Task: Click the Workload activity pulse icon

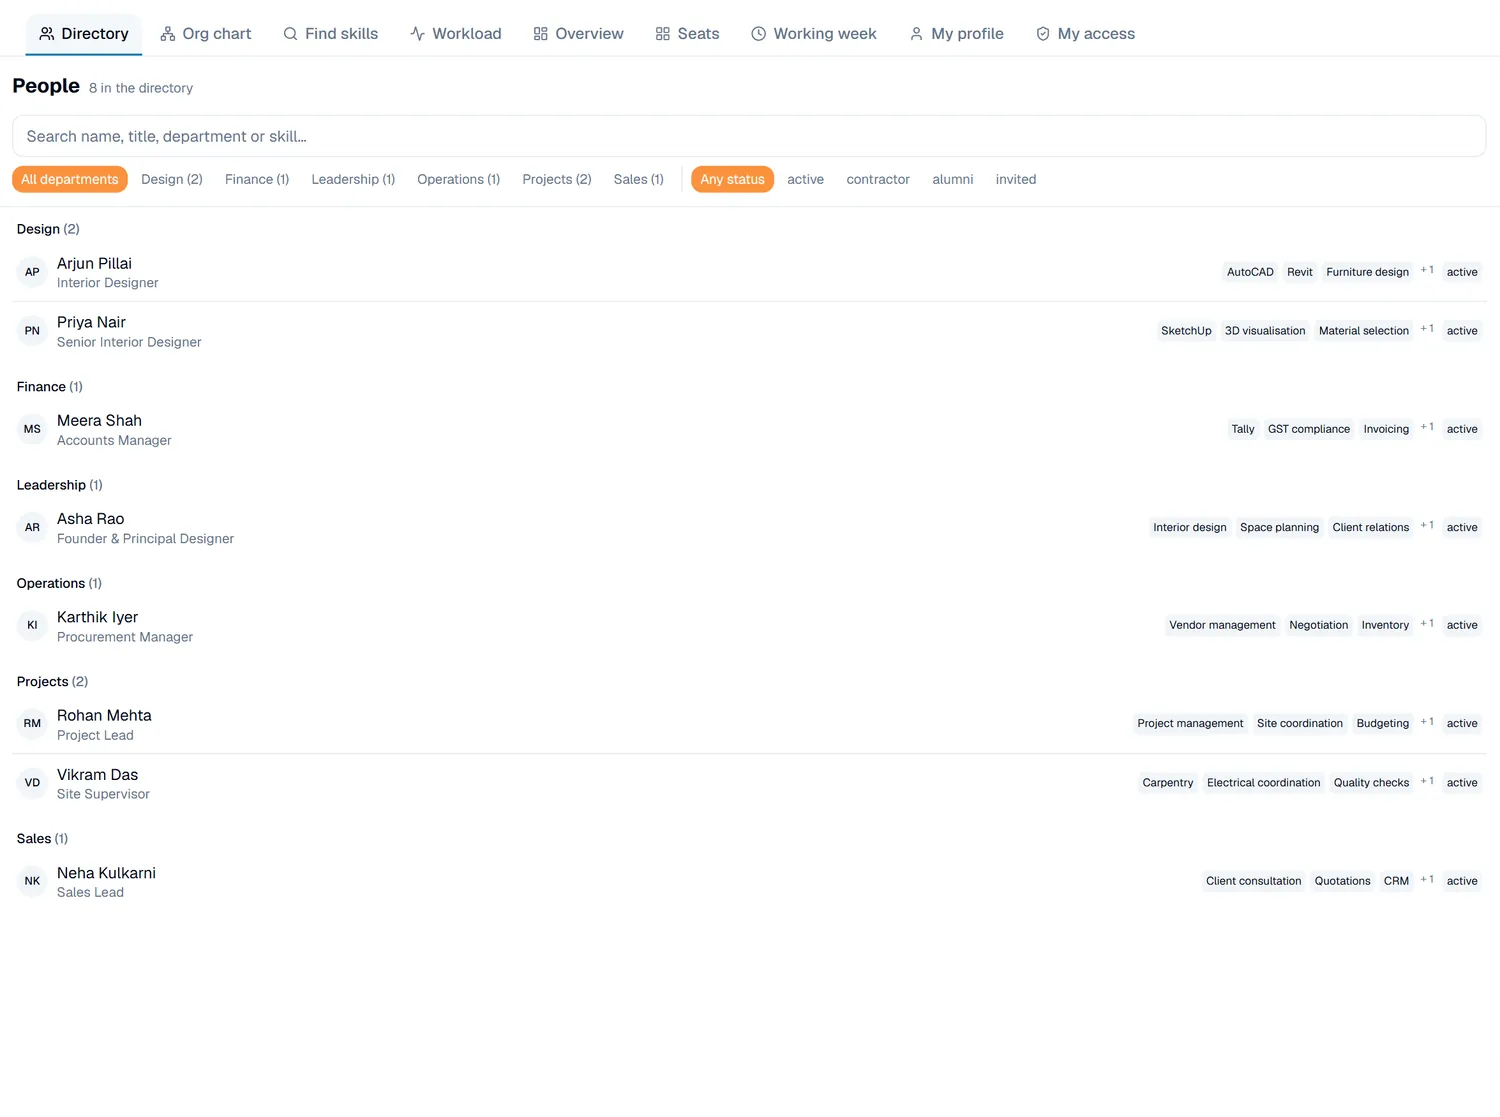Action: tap(418, 34)
